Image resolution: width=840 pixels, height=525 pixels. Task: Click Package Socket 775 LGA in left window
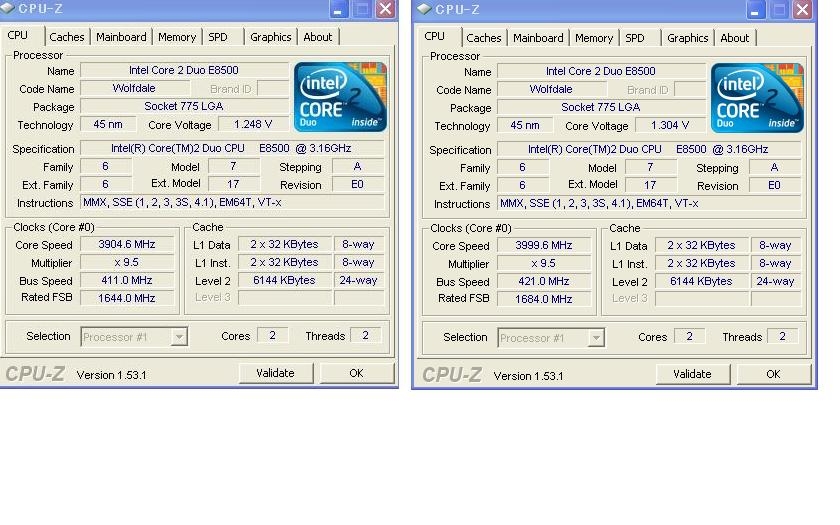184,106
